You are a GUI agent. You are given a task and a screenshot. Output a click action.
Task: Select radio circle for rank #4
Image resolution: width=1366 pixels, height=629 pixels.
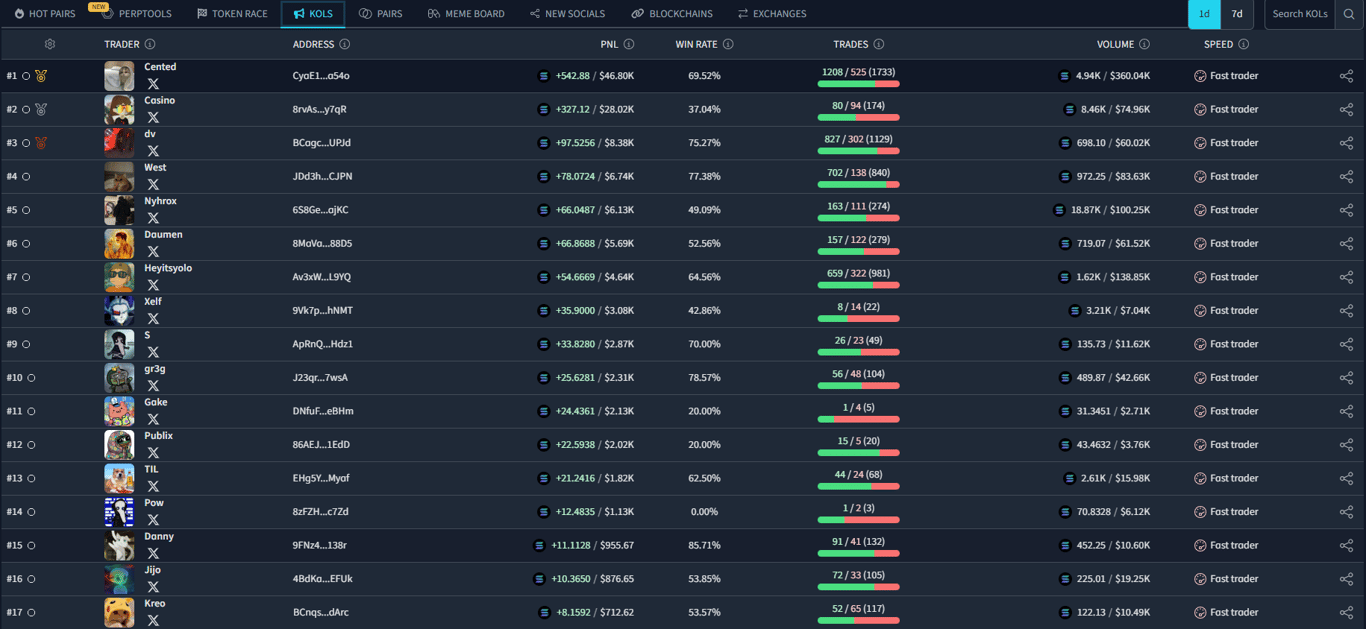[x=26, y=176]
